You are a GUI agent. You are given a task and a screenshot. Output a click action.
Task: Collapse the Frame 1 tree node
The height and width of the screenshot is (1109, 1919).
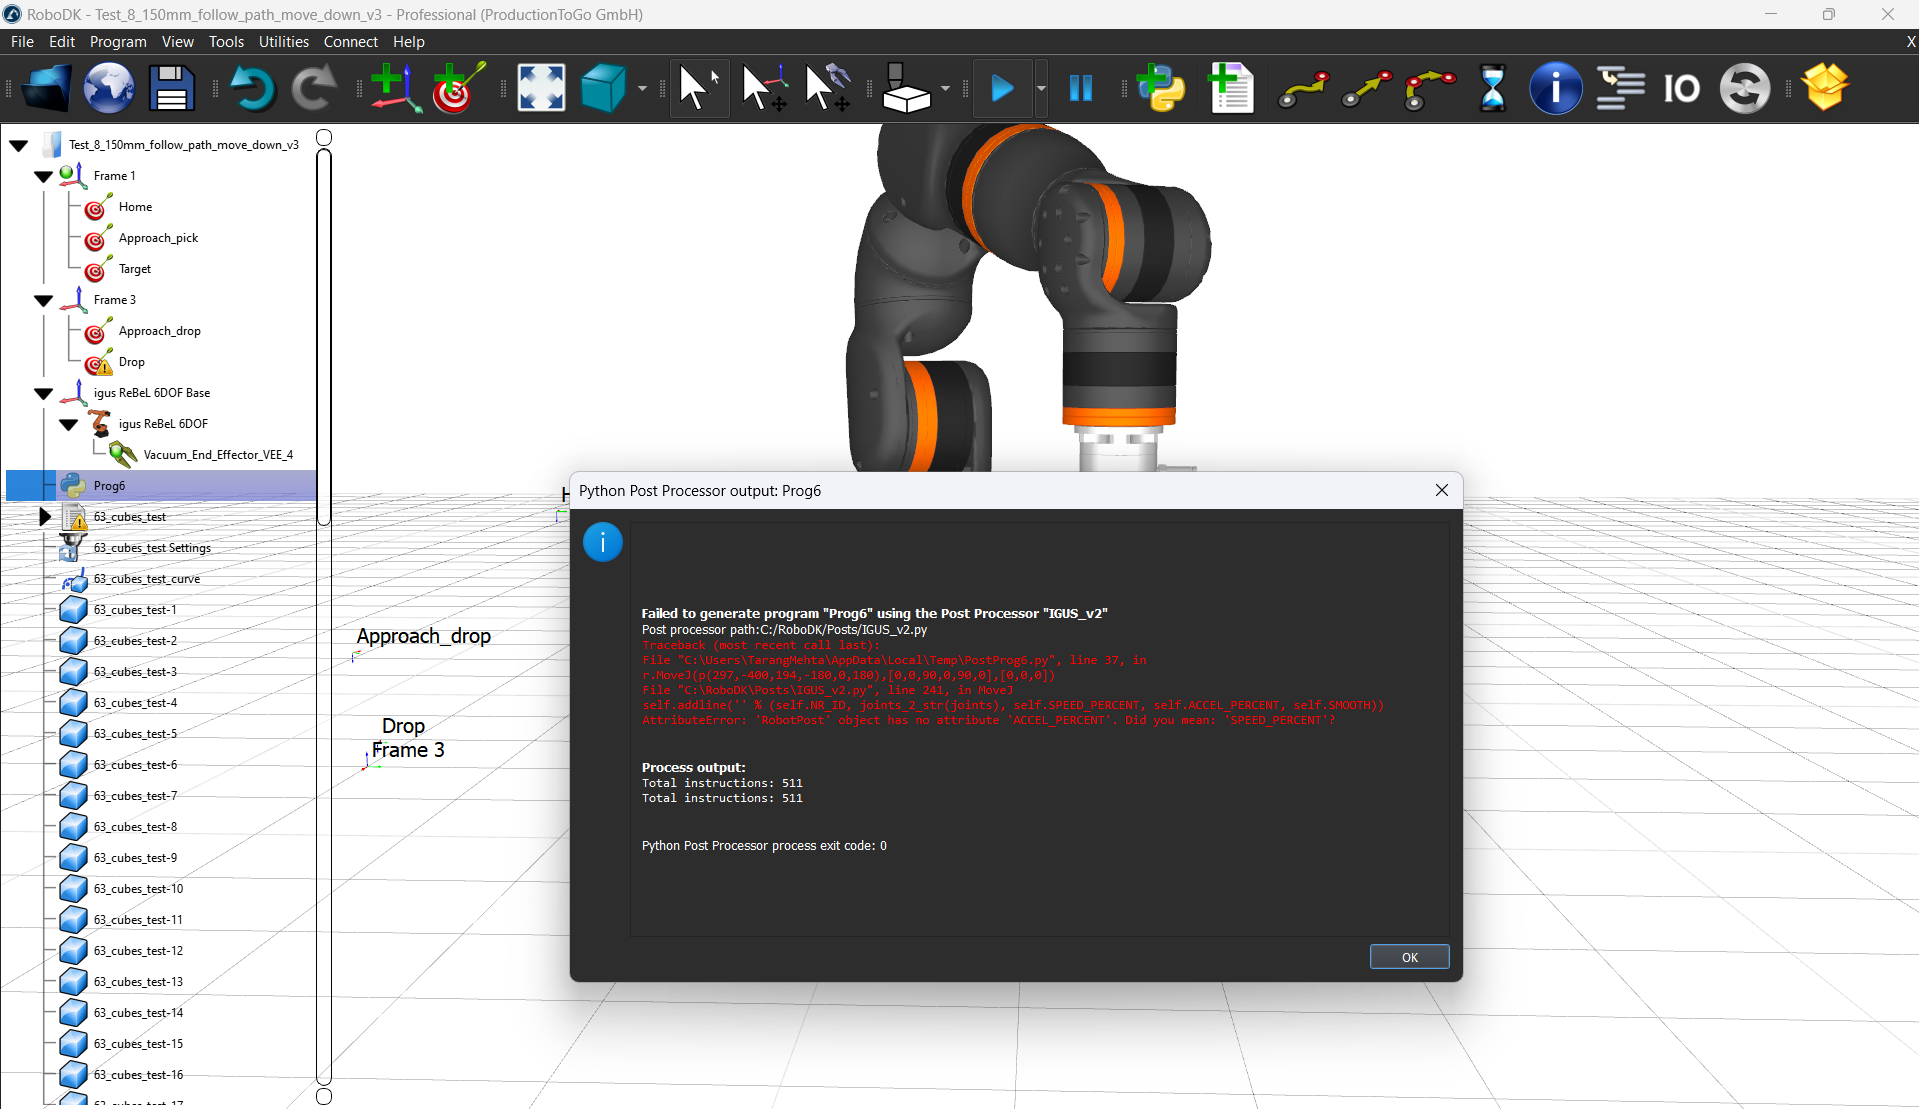click(x=43, y=176)
